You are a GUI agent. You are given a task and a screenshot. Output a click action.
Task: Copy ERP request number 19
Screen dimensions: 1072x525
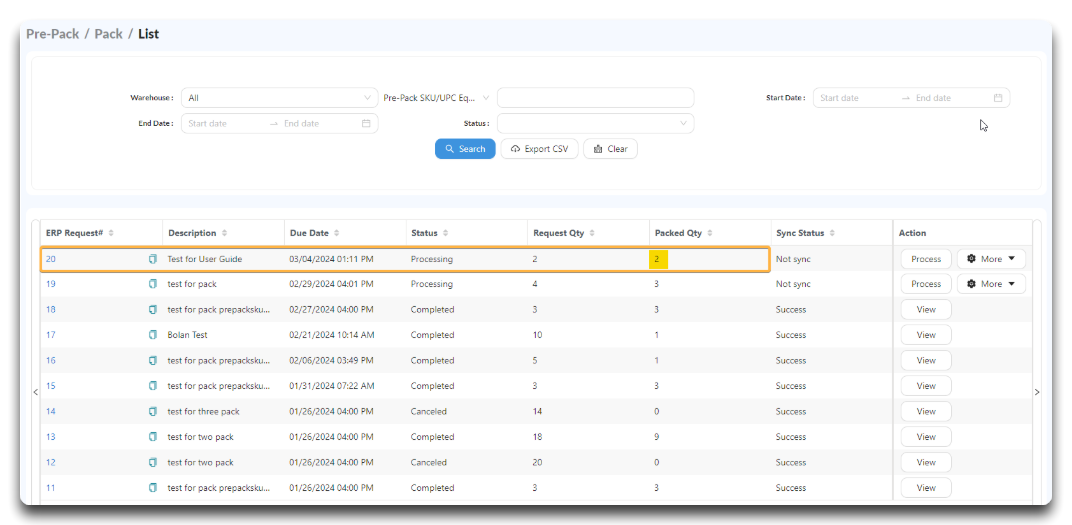click(152, 284)
